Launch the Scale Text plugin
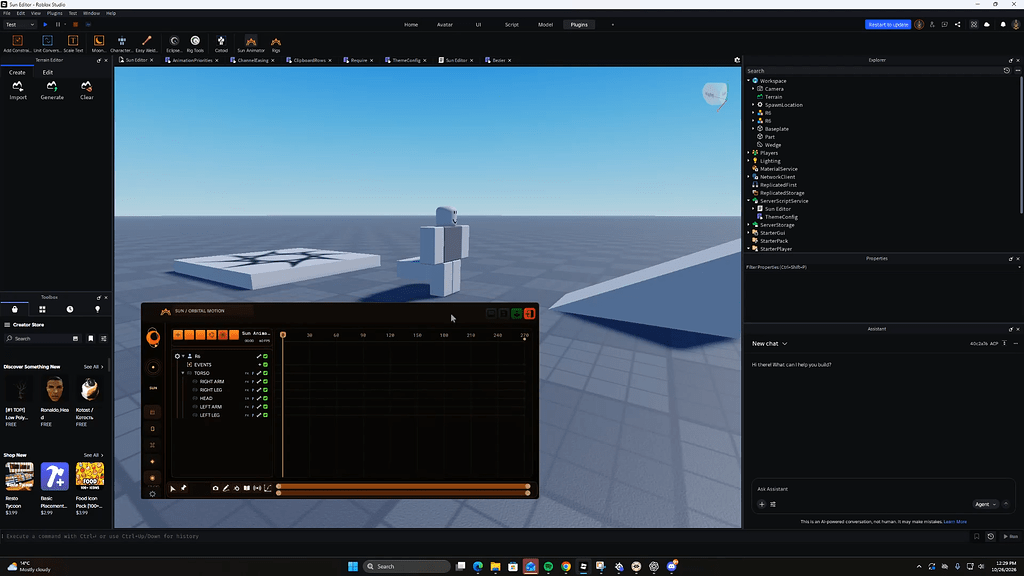This screenshot has width=1024, height=576. [x=73, y=44]
